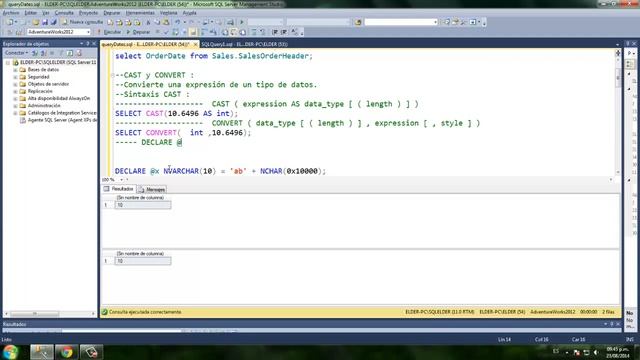Click the Cut scissors icon

click(x=148, y=22)
